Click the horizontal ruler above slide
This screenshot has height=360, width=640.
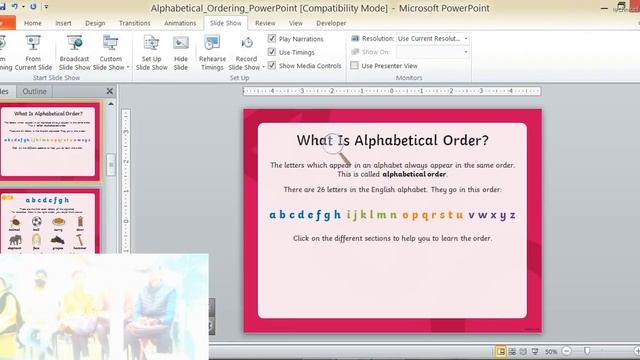pyautogui.click(x=392, y=91)
